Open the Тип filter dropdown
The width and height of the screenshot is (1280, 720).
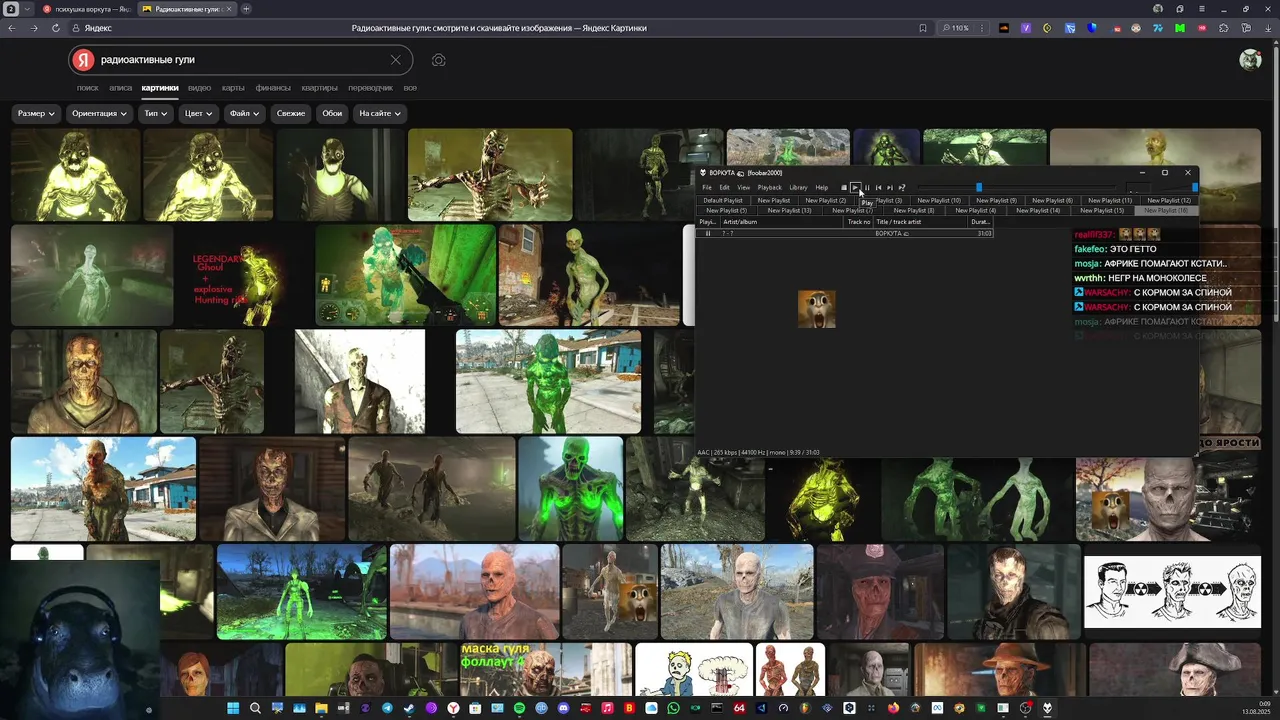pyautogui.click(x=156, y=113)
